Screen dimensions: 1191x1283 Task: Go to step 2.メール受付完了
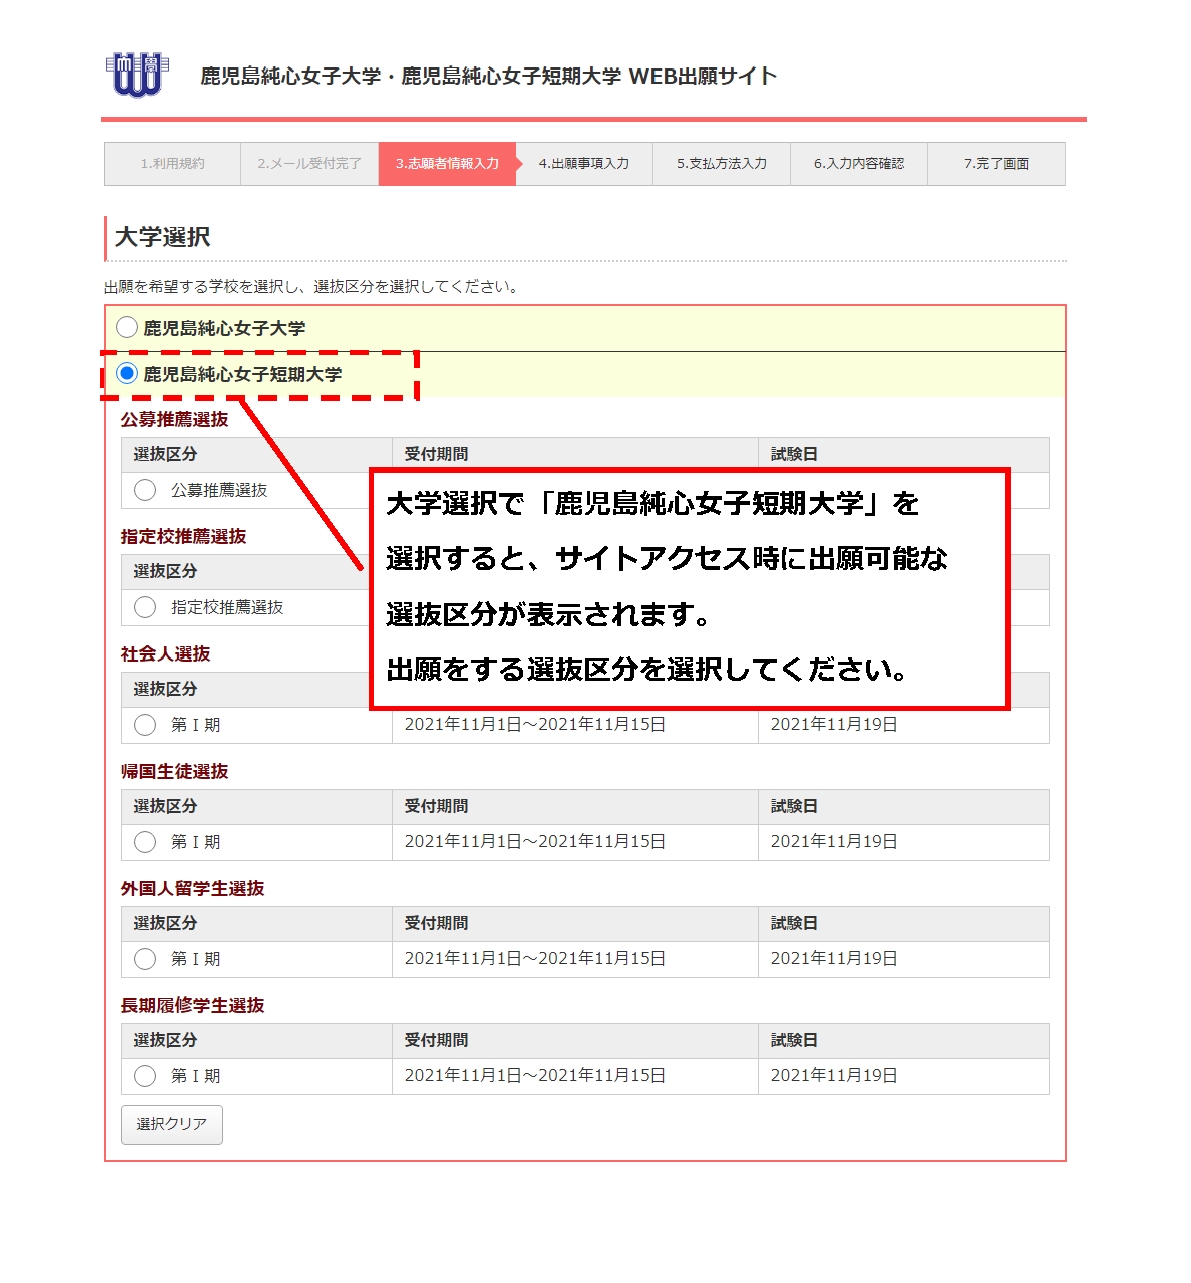(310, 164)
